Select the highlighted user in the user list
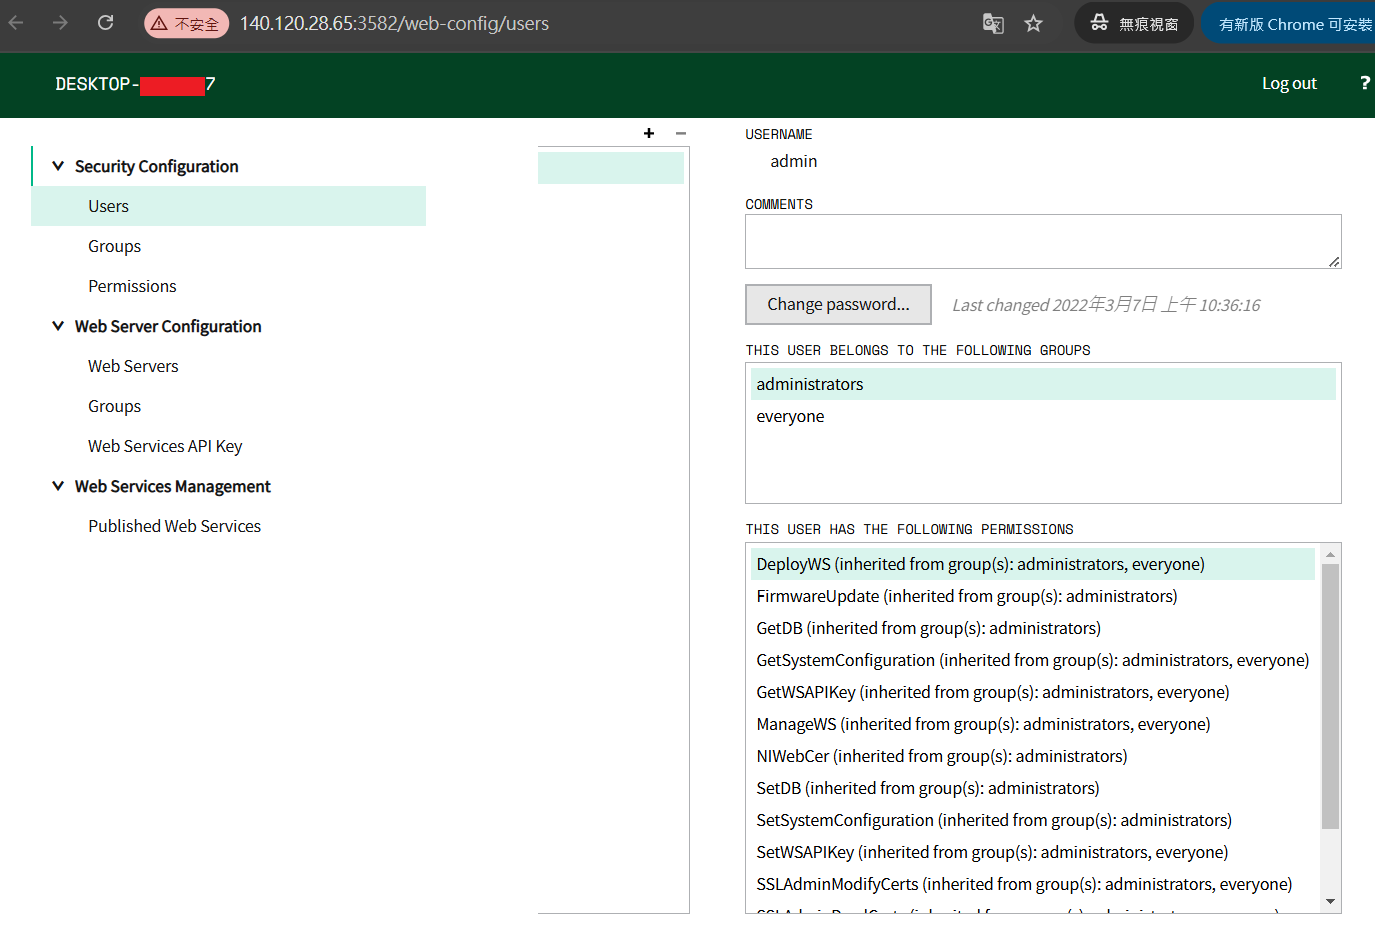Screen dimensions: 1375x930 click(x=611, y=168)
